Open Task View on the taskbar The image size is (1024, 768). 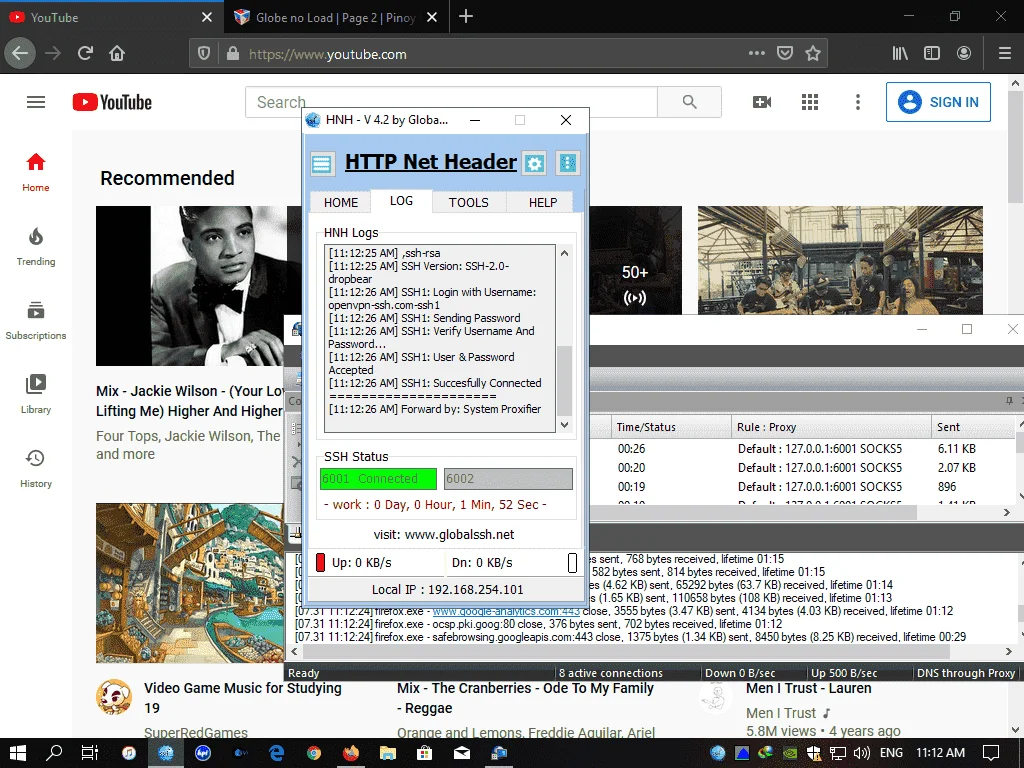pos(89,753)
